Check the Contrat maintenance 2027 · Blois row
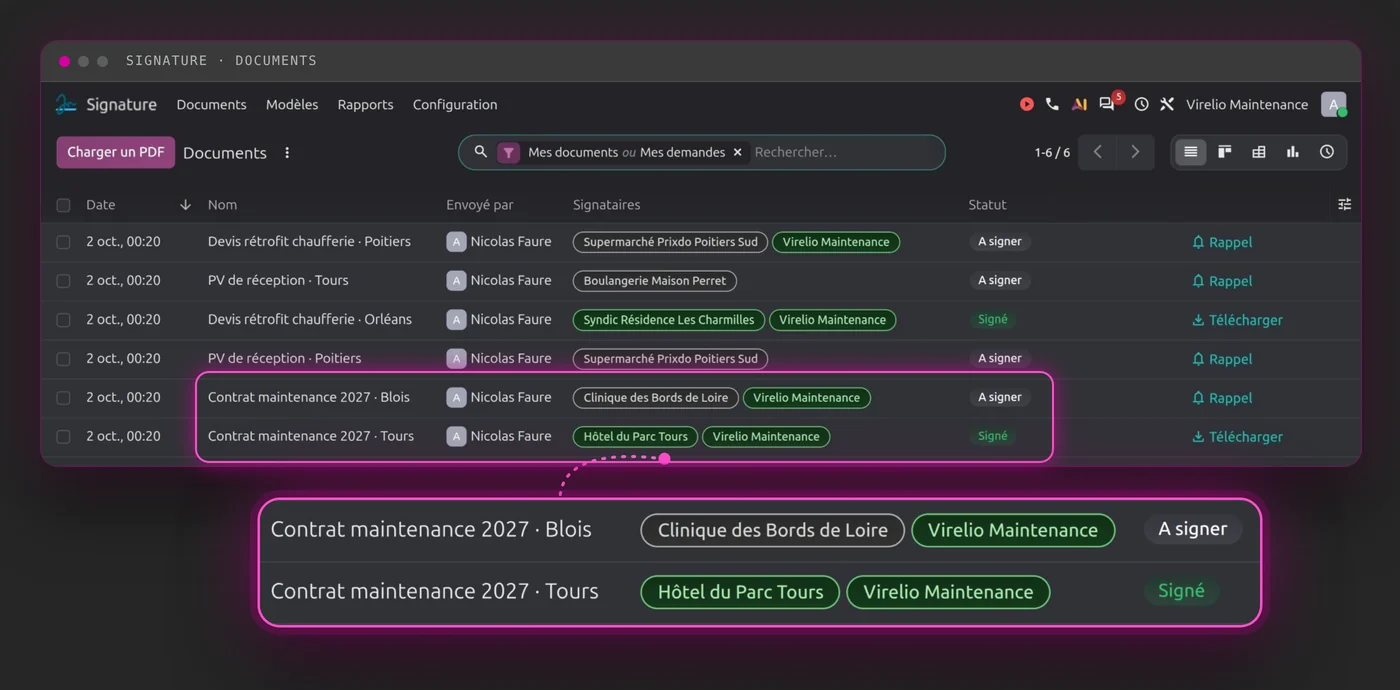The height and width of the screenshot is (690, 1400). 63,398
